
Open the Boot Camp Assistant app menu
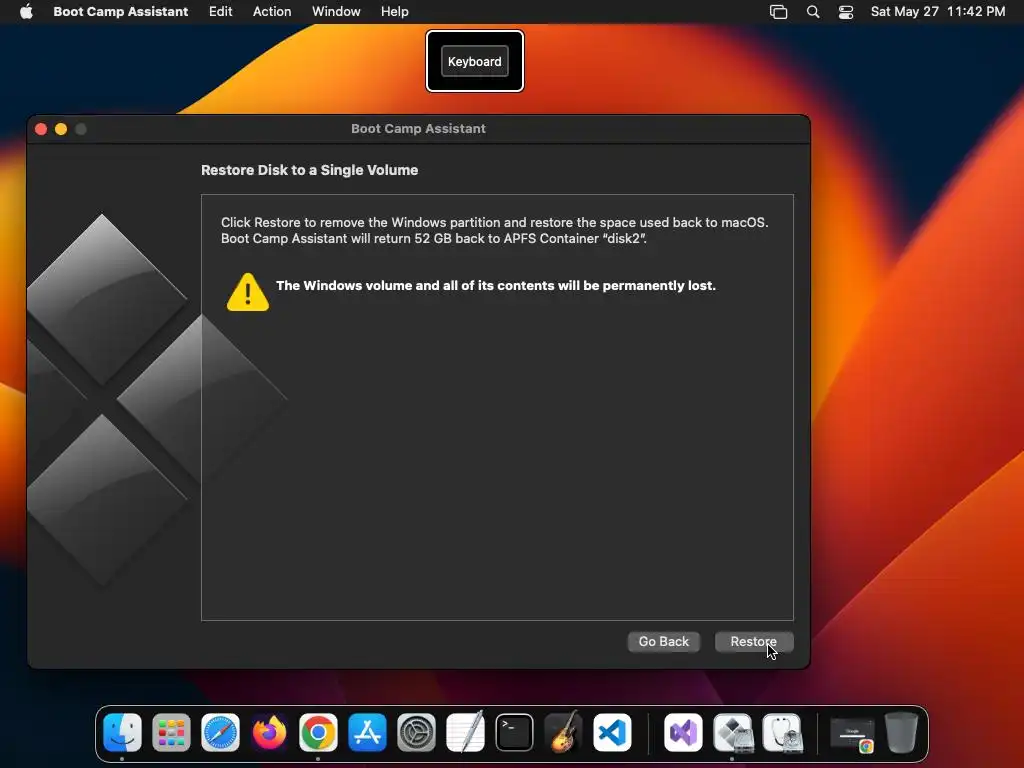click(121, 11)
